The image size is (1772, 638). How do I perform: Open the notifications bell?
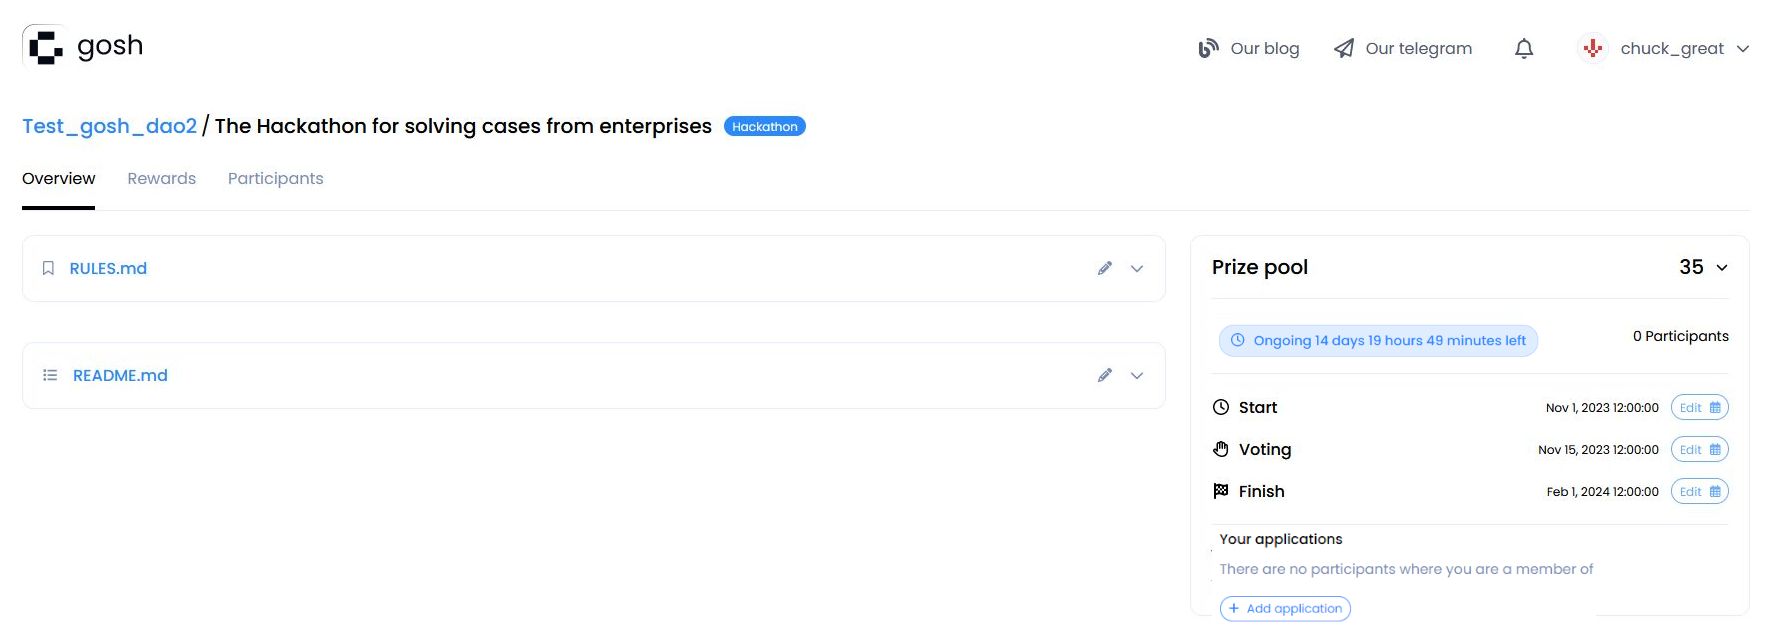coord(1523,48)
